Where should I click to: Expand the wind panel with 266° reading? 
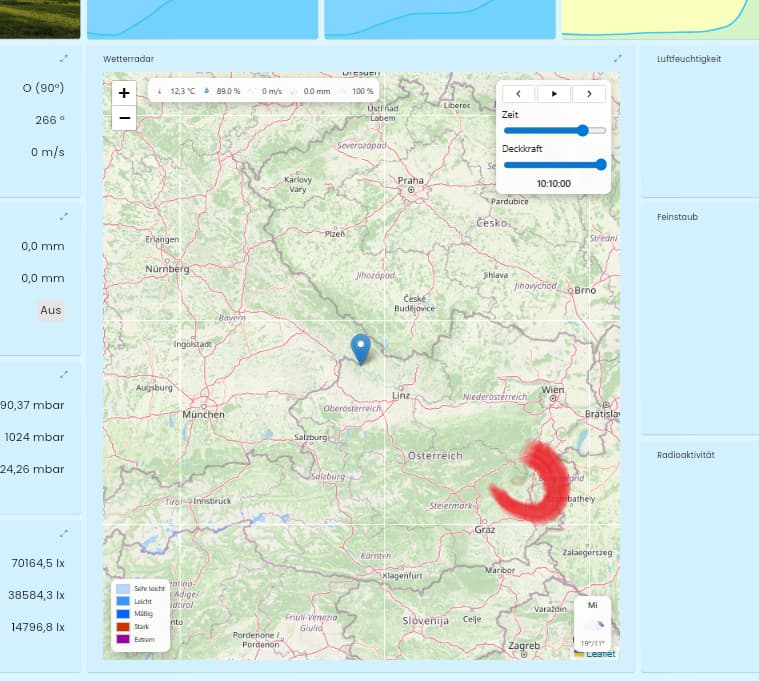pos(64,59)
